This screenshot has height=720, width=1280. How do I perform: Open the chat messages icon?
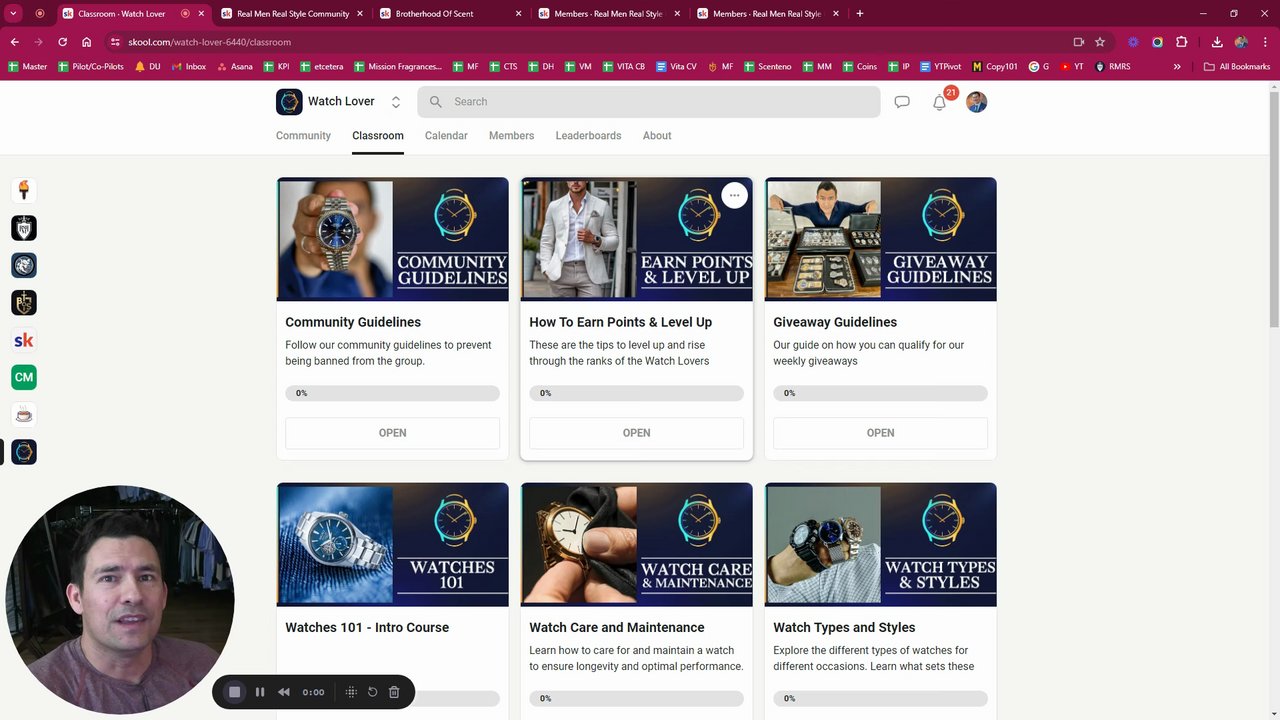coord(902,102)
